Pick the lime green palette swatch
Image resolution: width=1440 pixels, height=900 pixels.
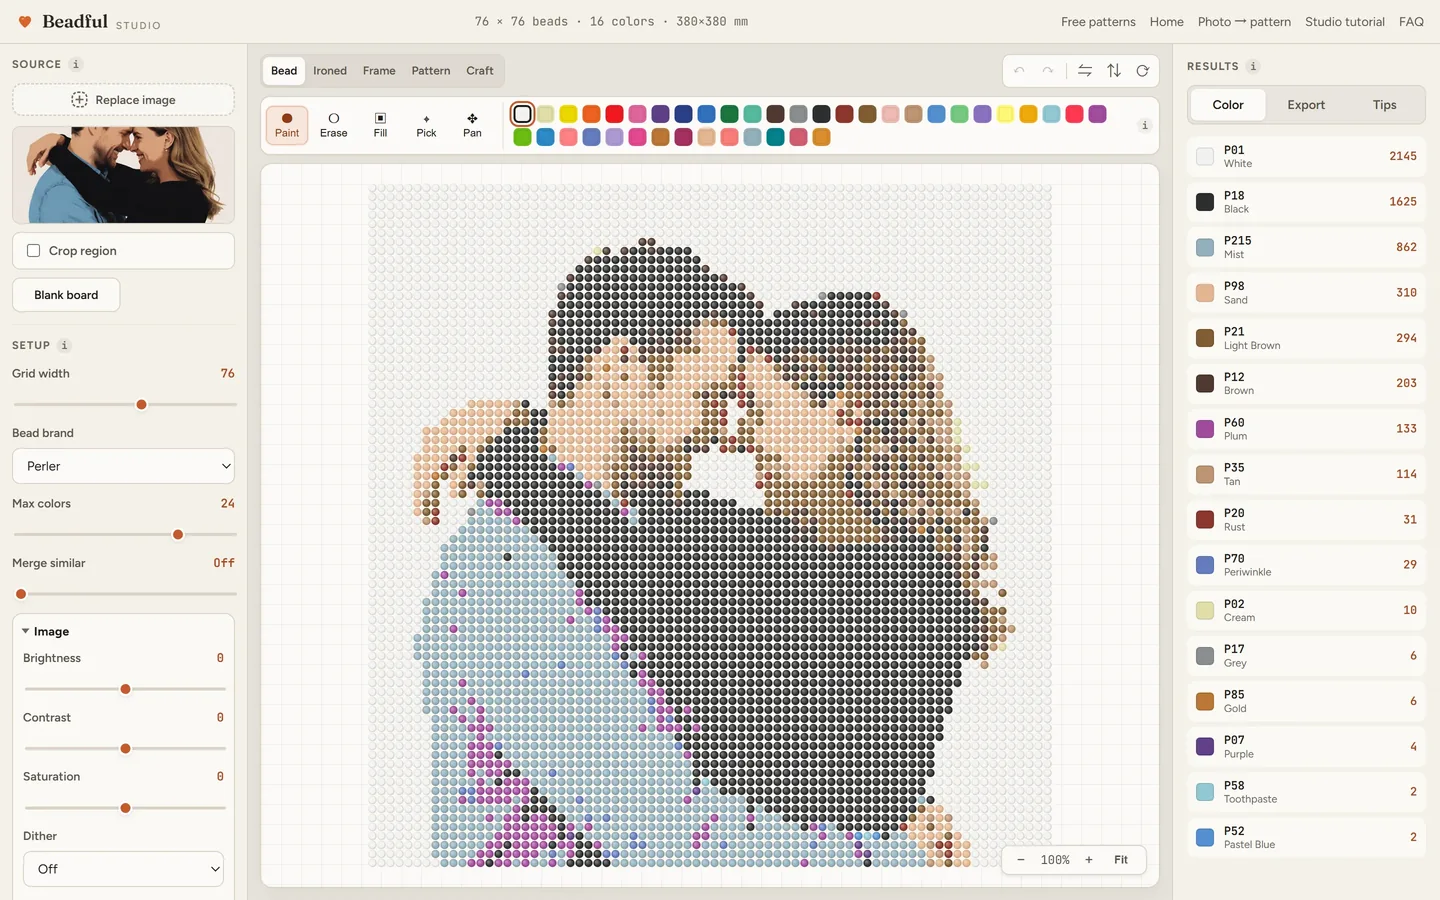coord(522,137)
